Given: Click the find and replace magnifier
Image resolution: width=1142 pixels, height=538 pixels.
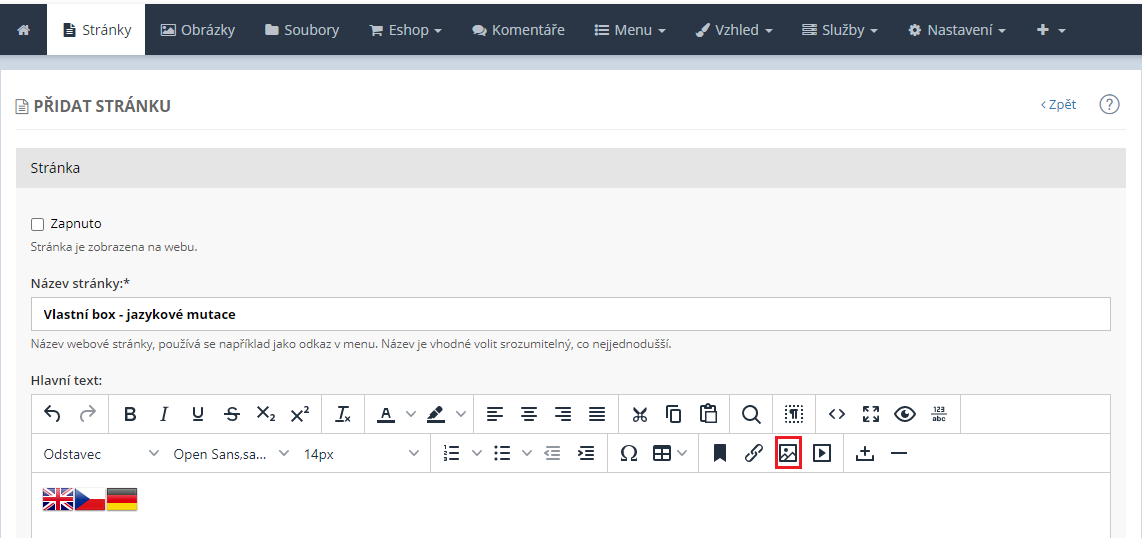Looking at the screenshot, I should pyautogui.click(x=751, y=414).
